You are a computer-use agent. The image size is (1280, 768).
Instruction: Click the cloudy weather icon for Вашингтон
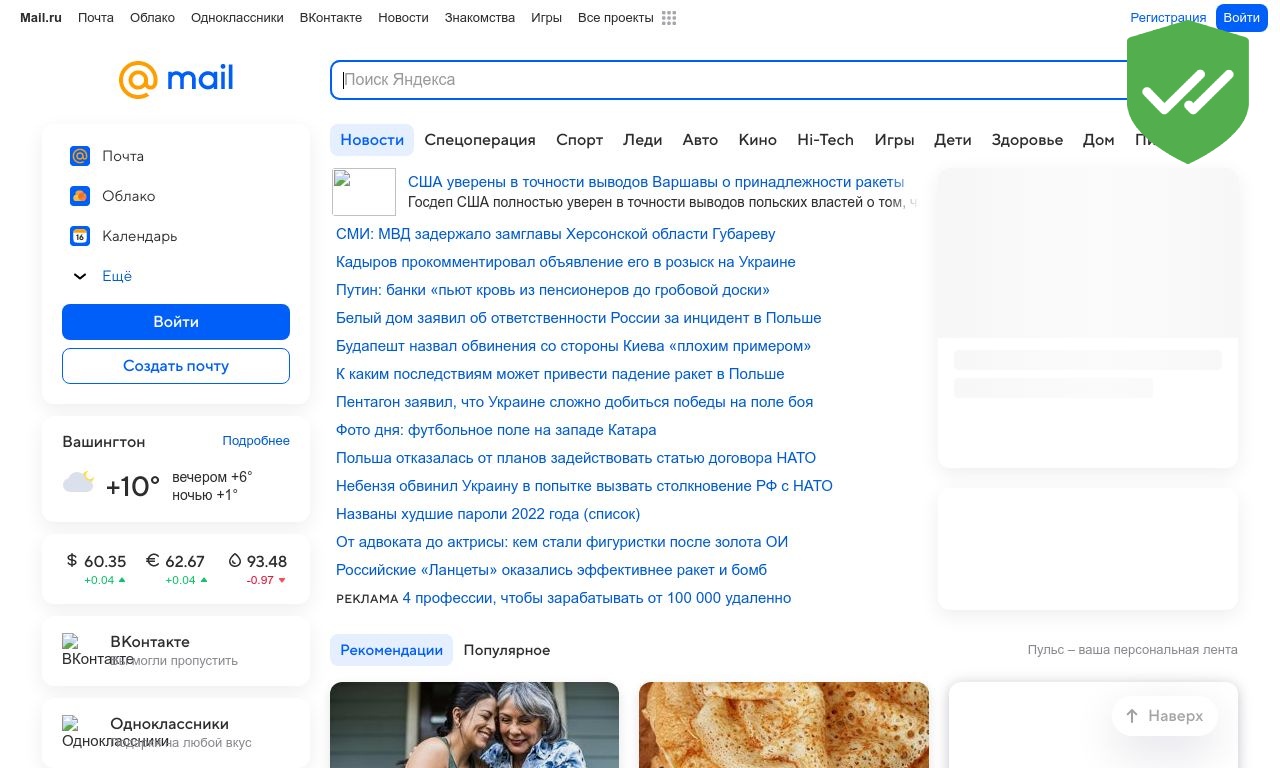[x=79, y=482]
